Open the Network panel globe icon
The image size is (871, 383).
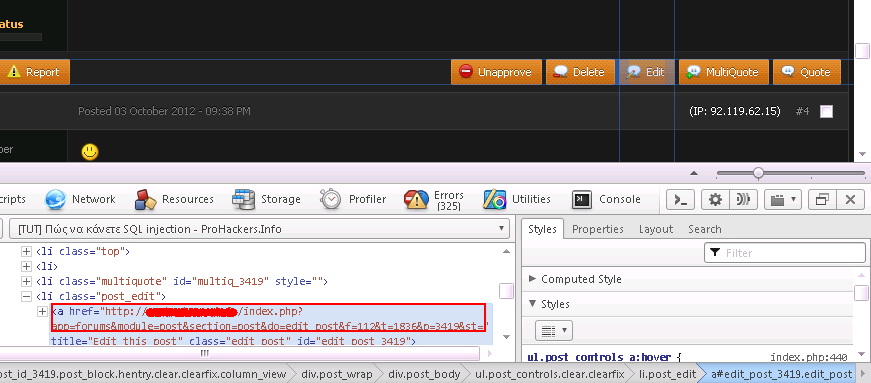click(x=56, y=199)
